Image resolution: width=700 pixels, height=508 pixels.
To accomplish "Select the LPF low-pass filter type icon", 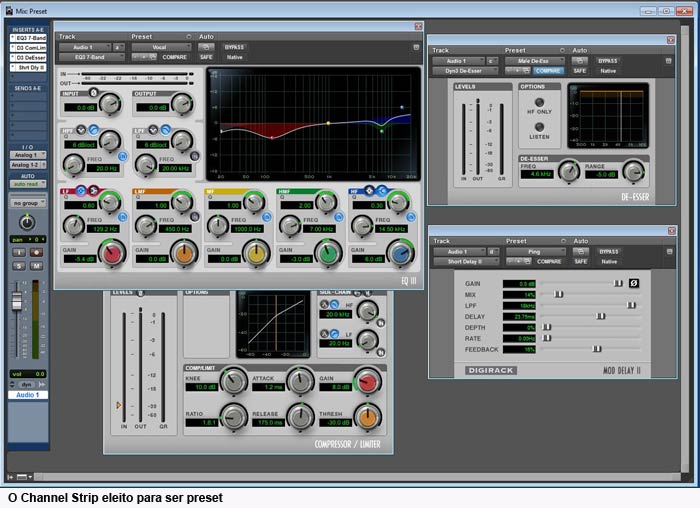I will click(x=166, y=130).
